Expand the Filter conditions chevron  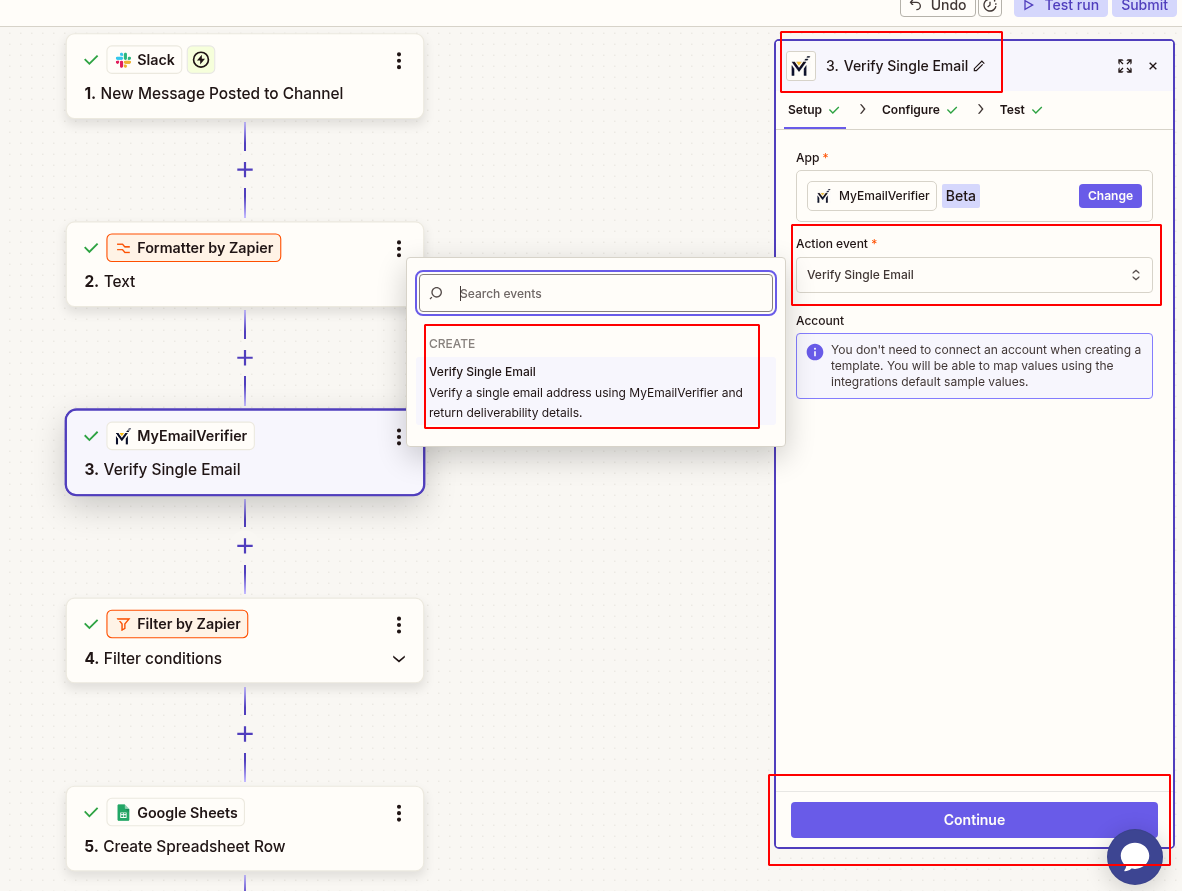[x=399, y=658]
